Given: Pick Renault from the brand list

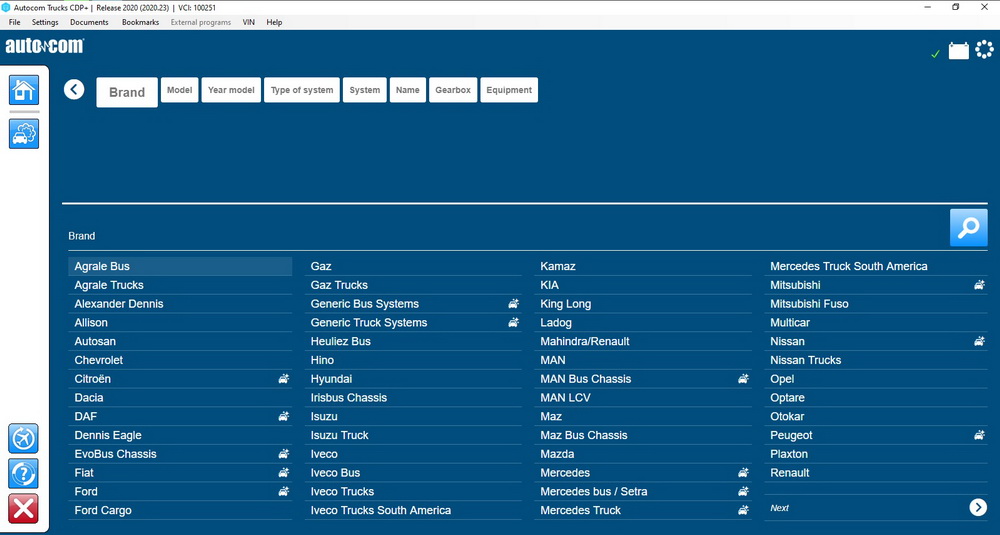Looking at the screenshot, I should coord(790,473).
